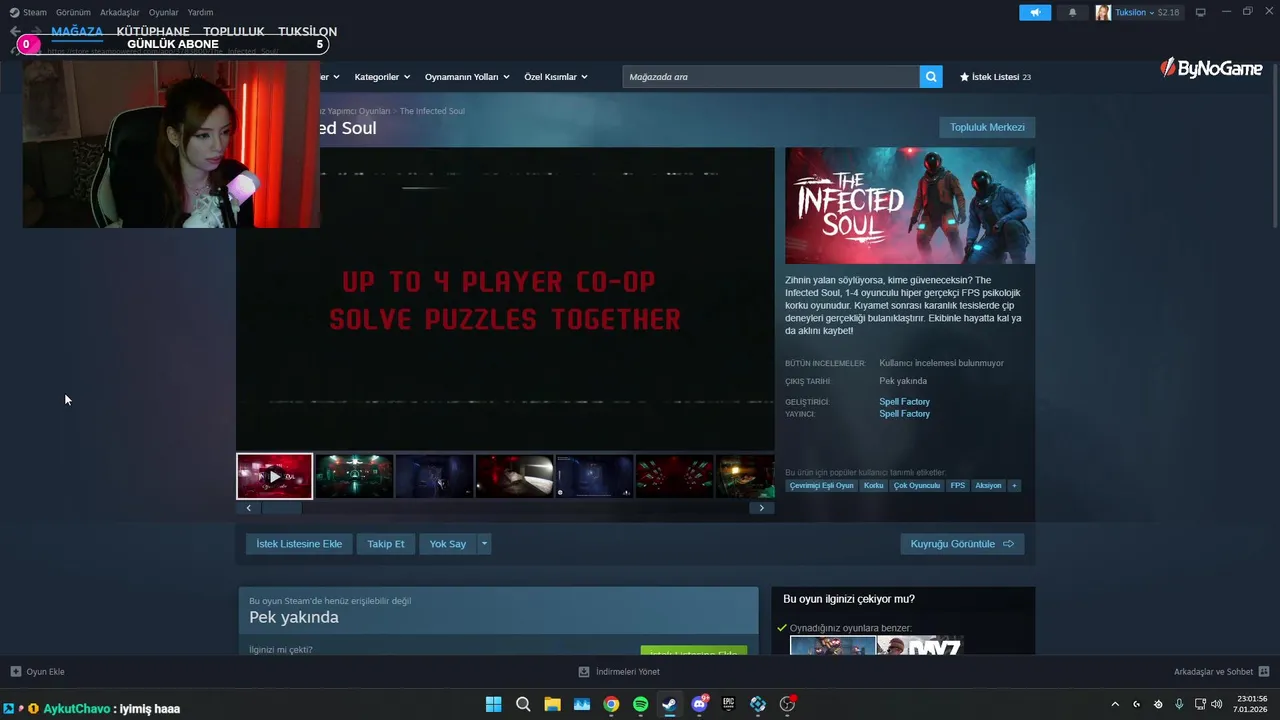1280x720 pixels.
Task: Click the thumbnail strip scrollbar handle
Action: tap(281, 508)
